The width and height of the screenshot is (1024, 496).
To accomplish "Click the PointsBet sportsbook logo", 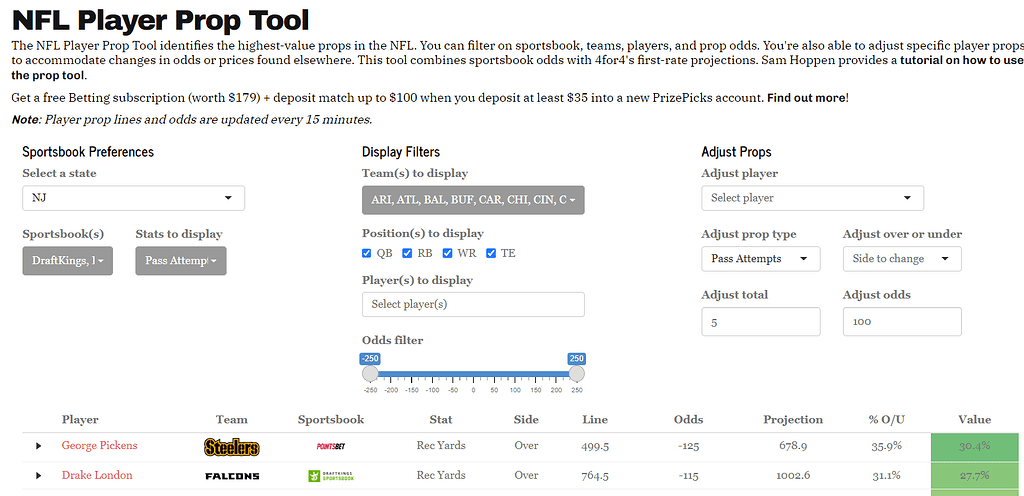I will coord(330,446).
